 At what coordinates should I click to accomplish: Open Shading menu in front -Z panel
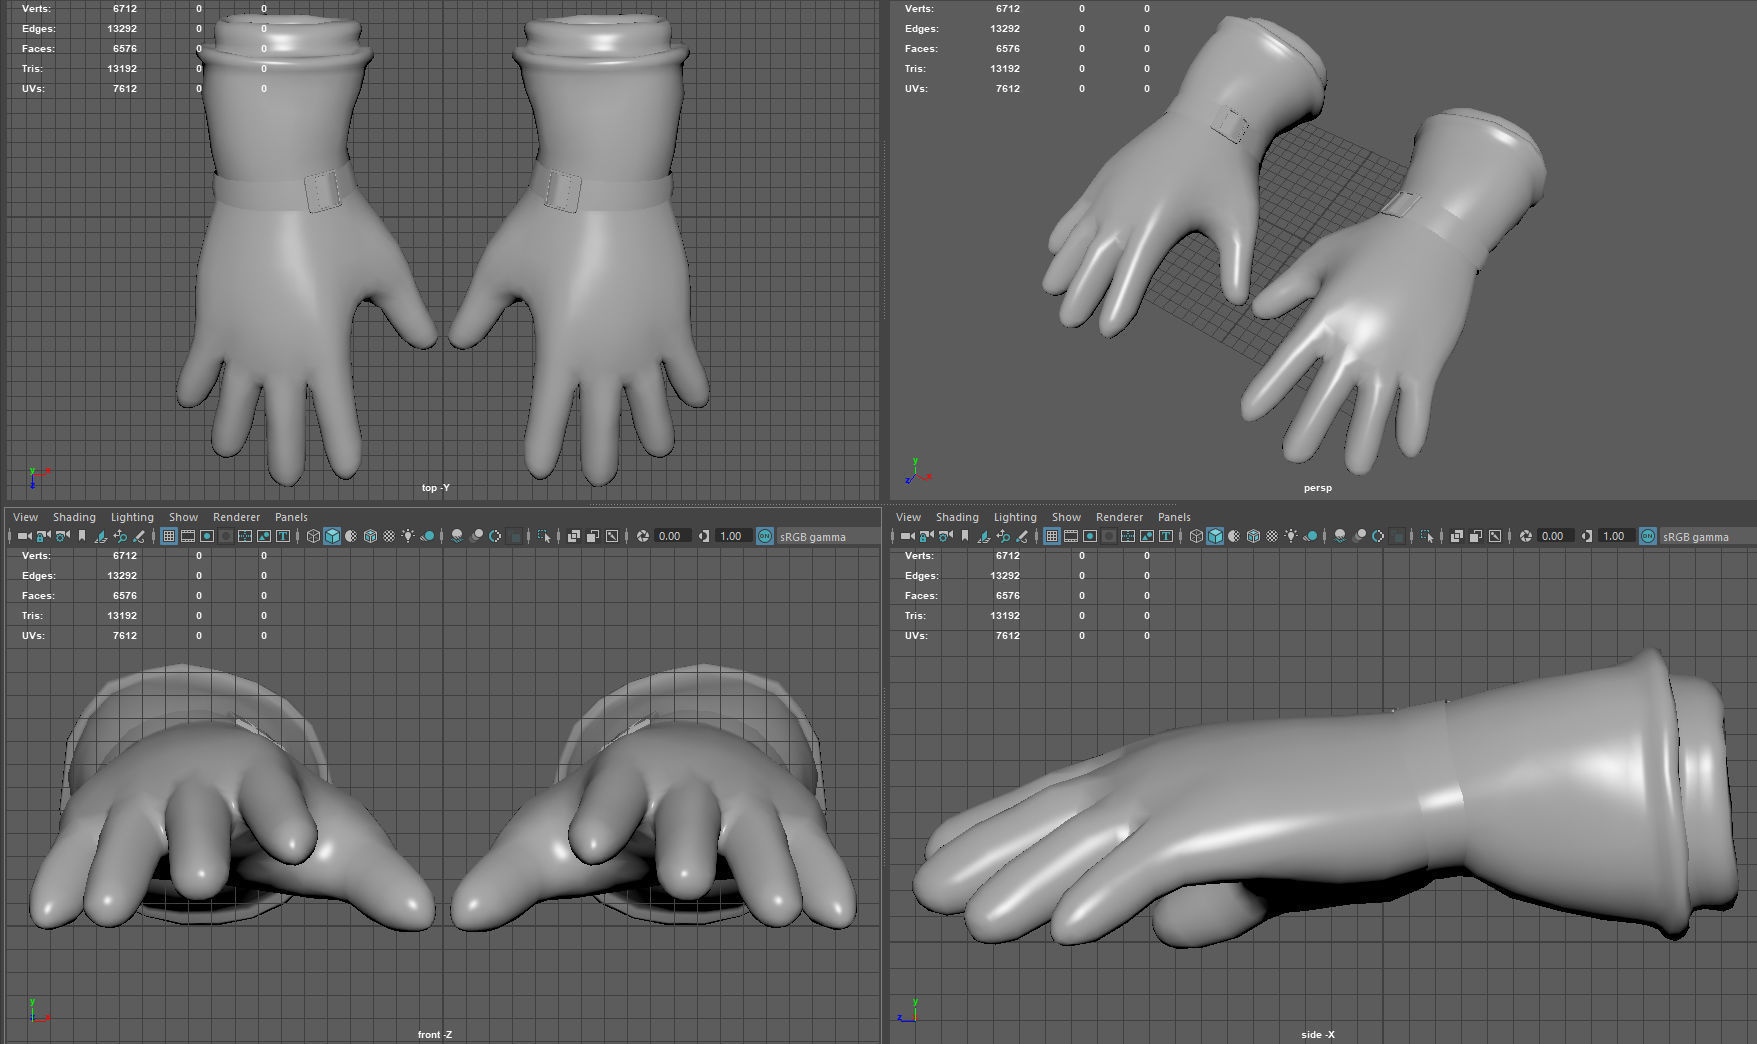tap(74, 517)
